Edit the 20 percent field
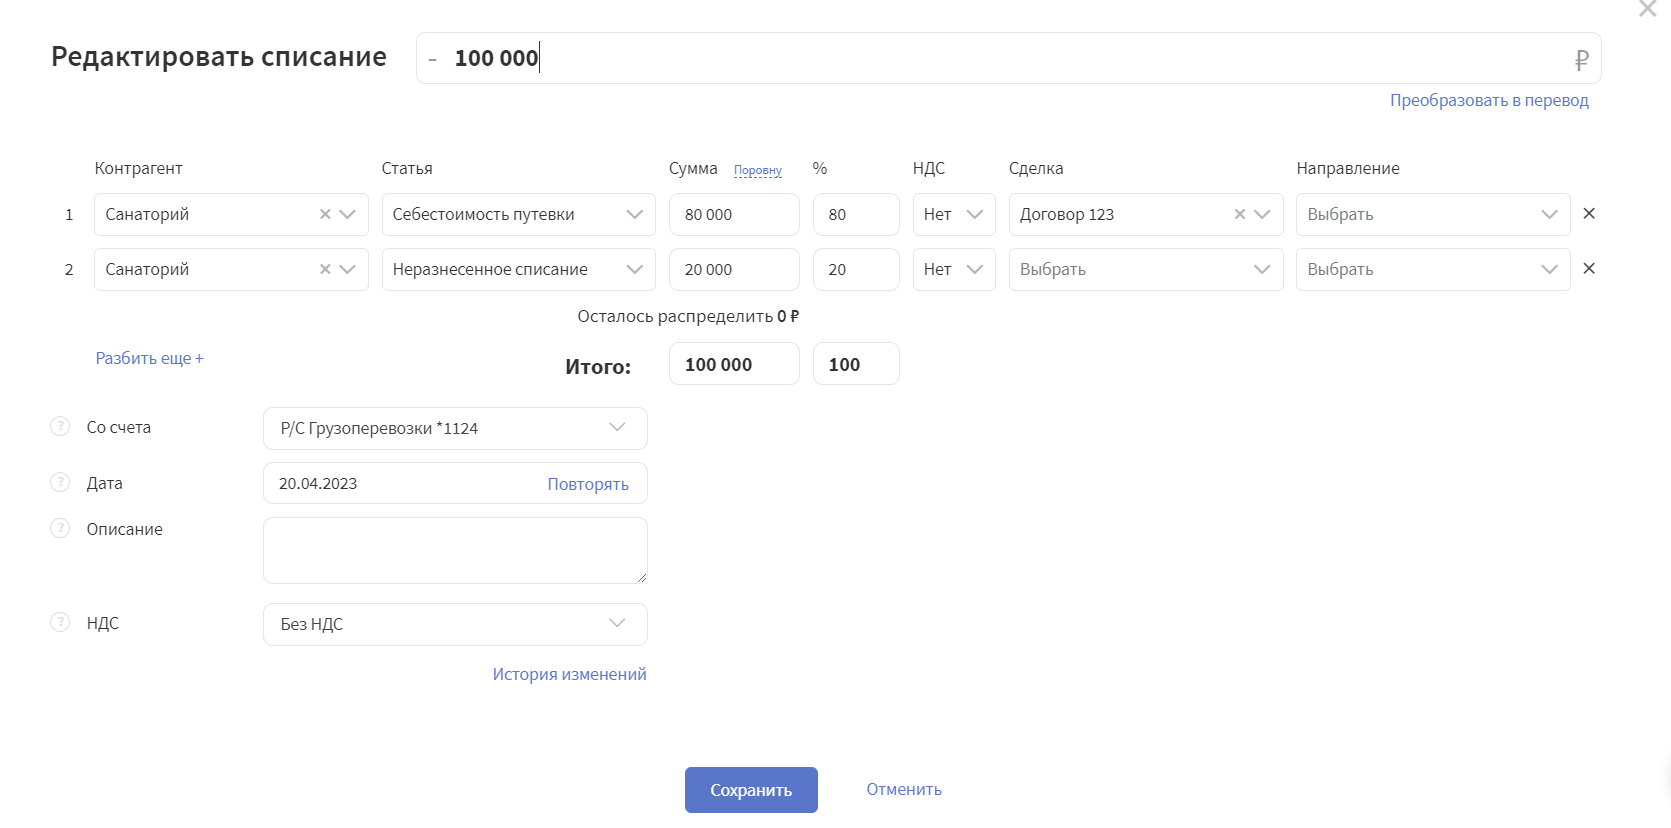This screenshot has width=1671, height=828. pyautogui.click(x=856, y=269)
